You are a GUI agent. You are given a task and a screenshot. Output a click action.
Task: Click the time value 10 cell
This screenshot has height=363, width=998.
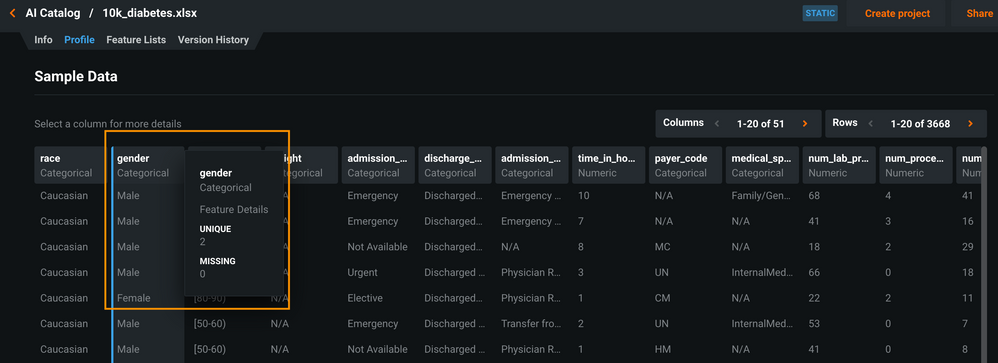583,196
